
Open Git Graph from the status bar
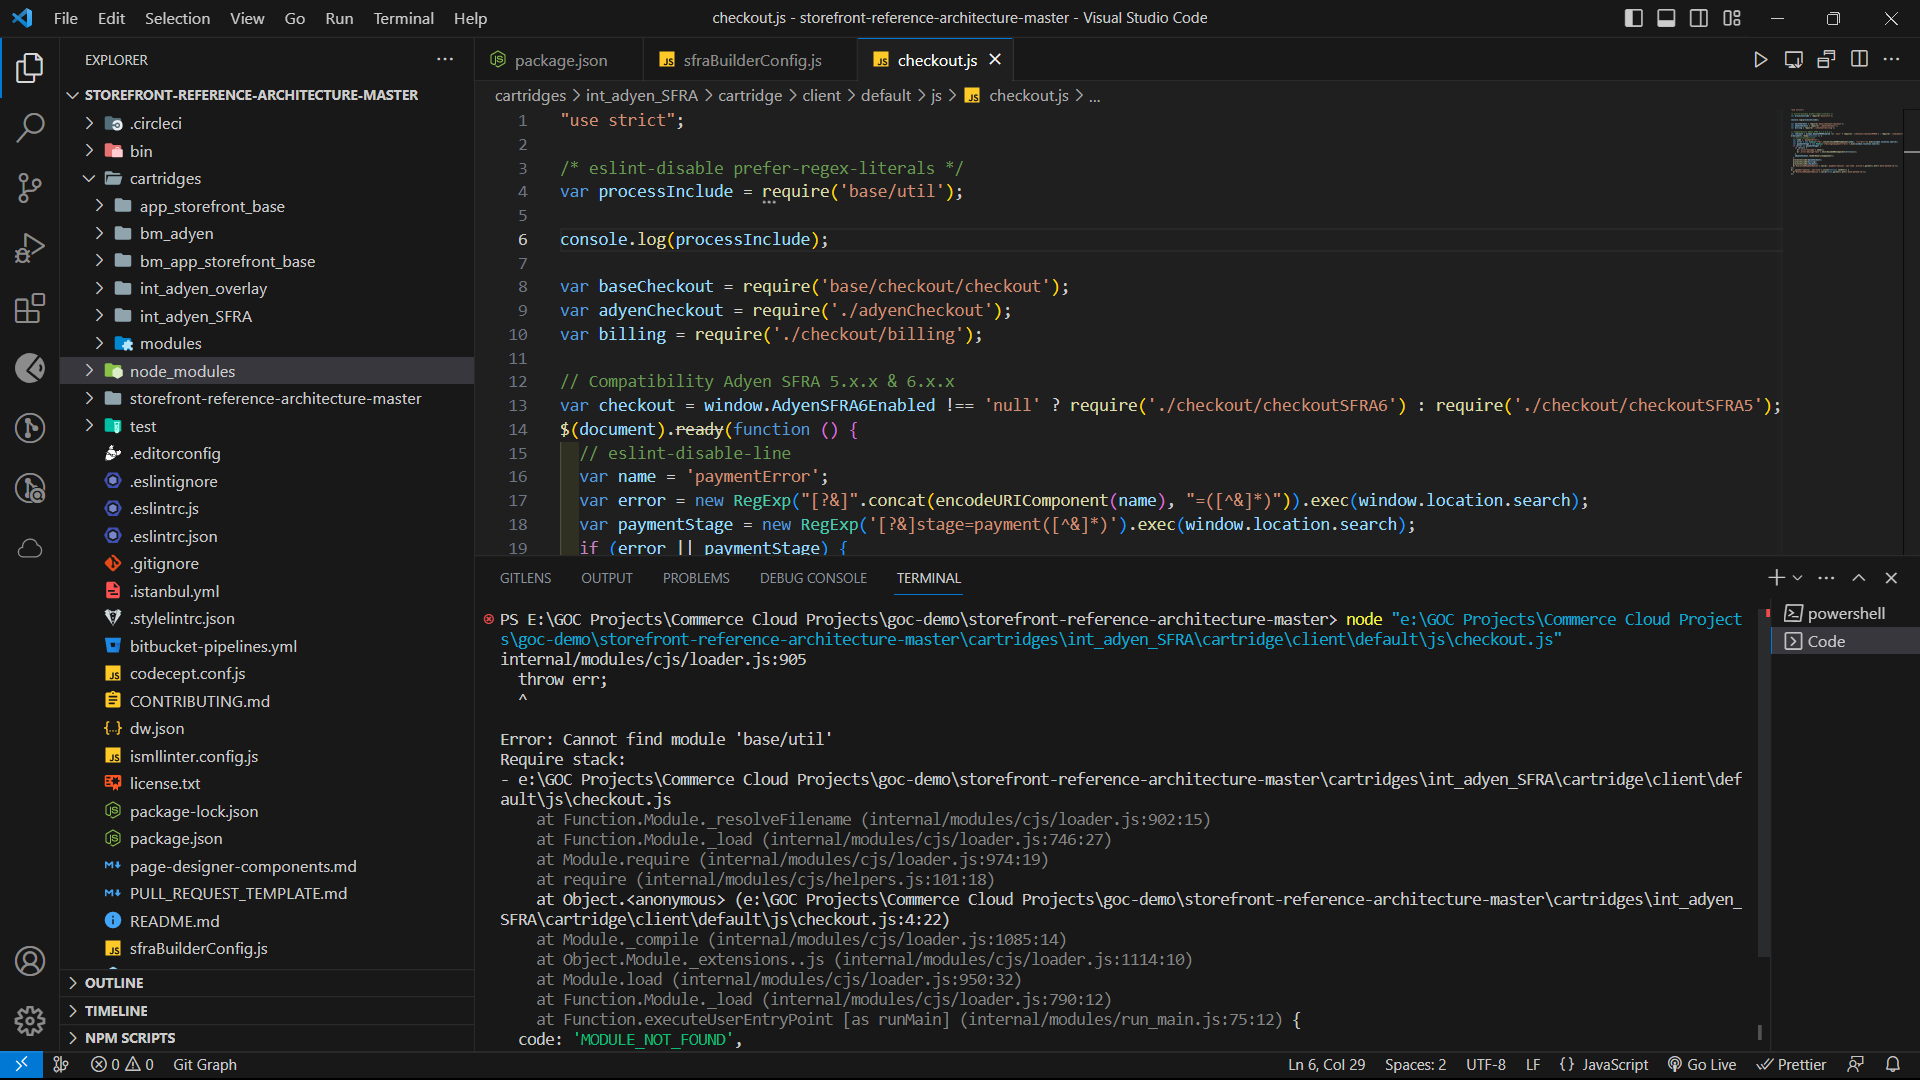tap(204, 1064)
